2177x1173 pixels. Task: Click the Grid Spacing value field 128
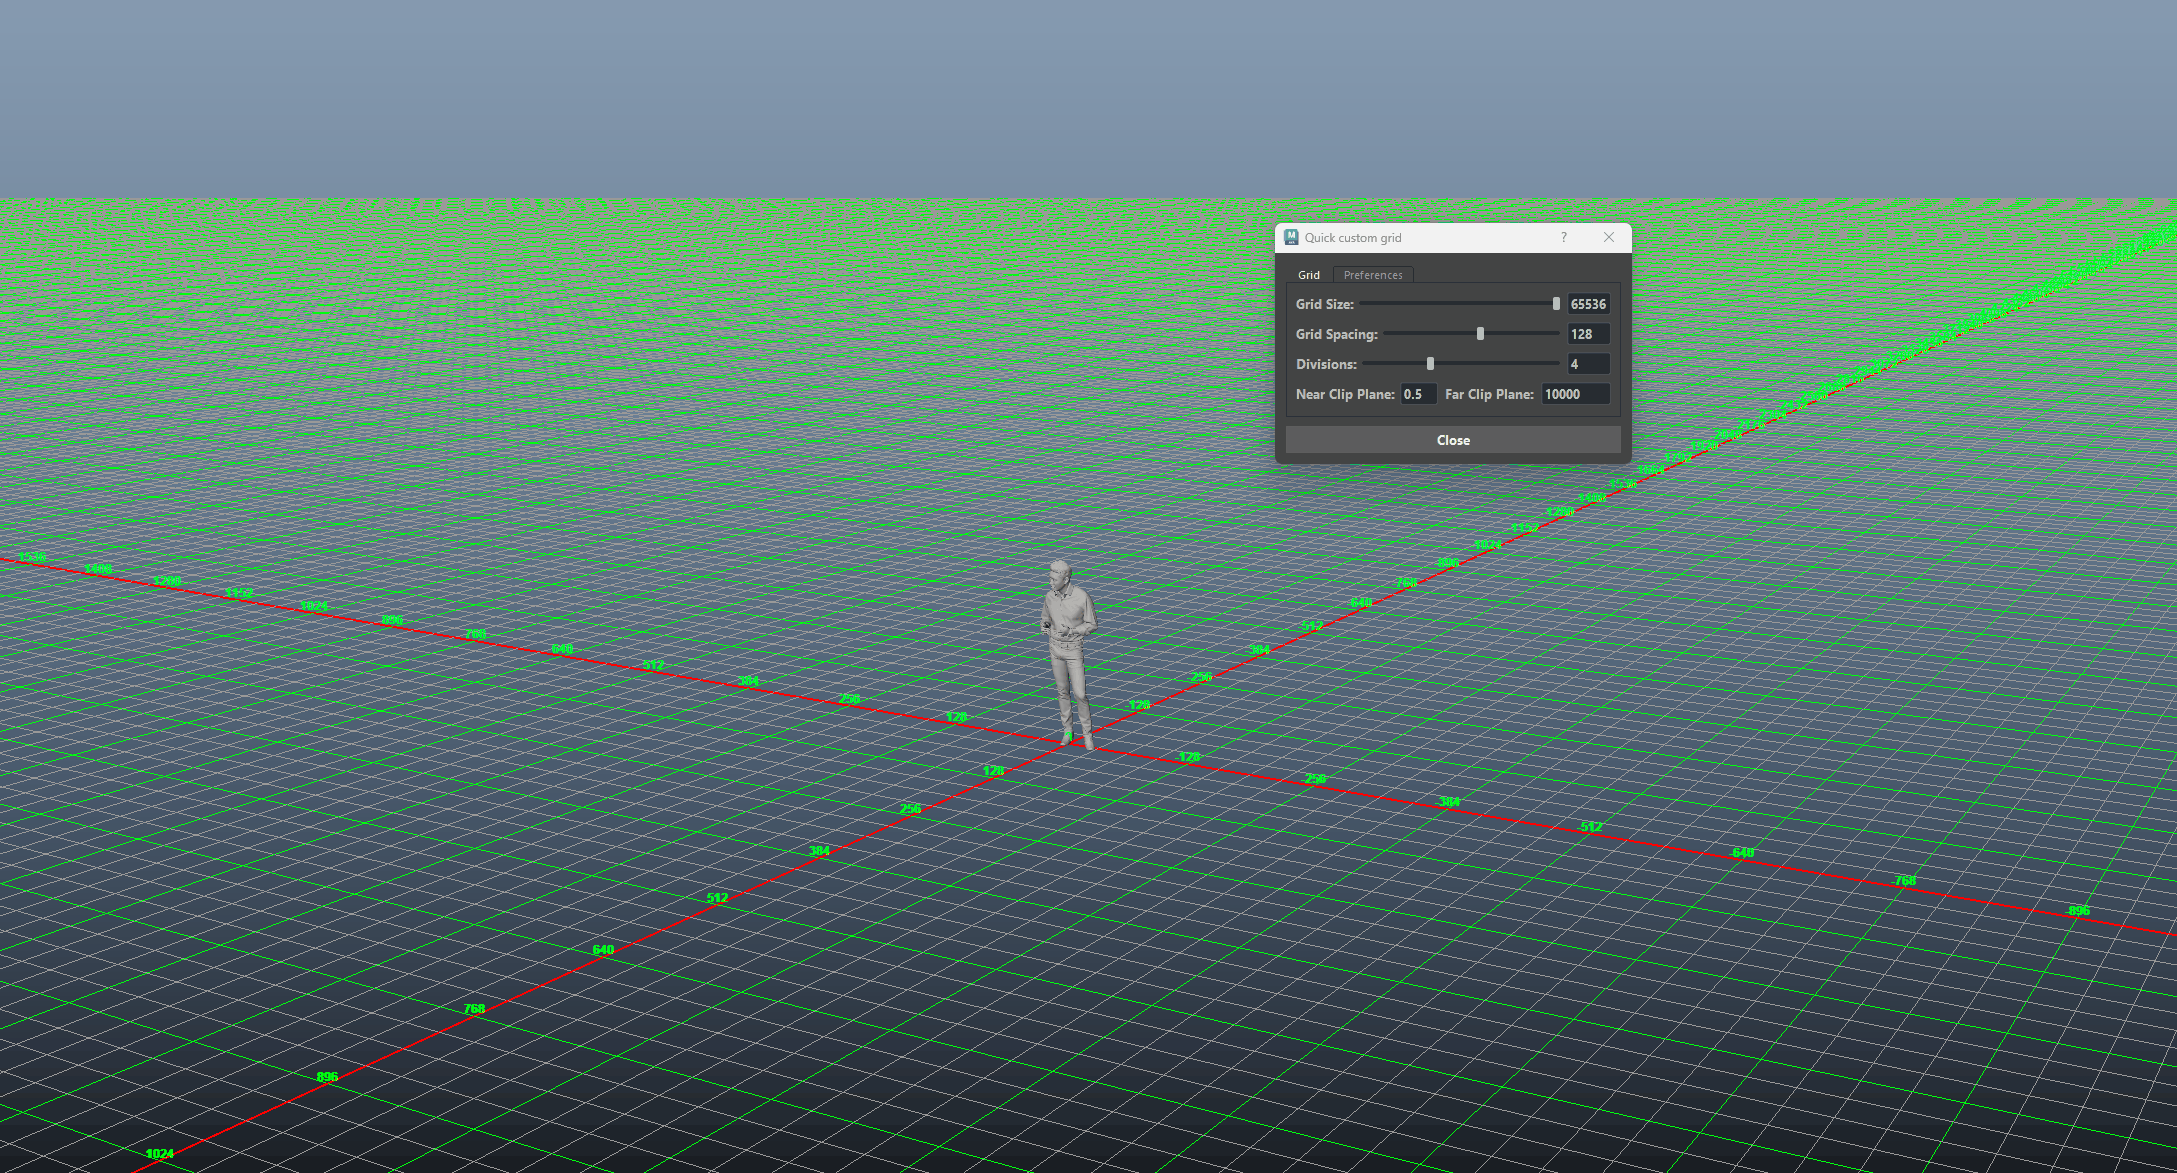tap(1588, 334)
